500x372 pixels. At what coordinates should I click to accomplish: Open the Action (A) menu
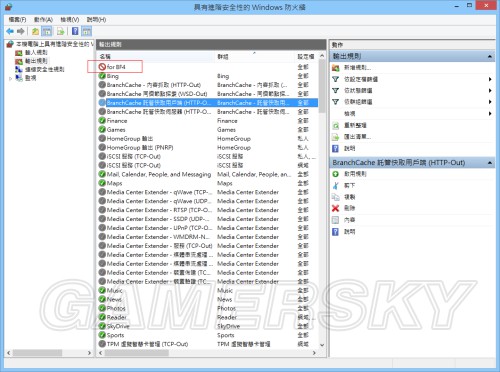pyautogui.click(x=43, y=20)
